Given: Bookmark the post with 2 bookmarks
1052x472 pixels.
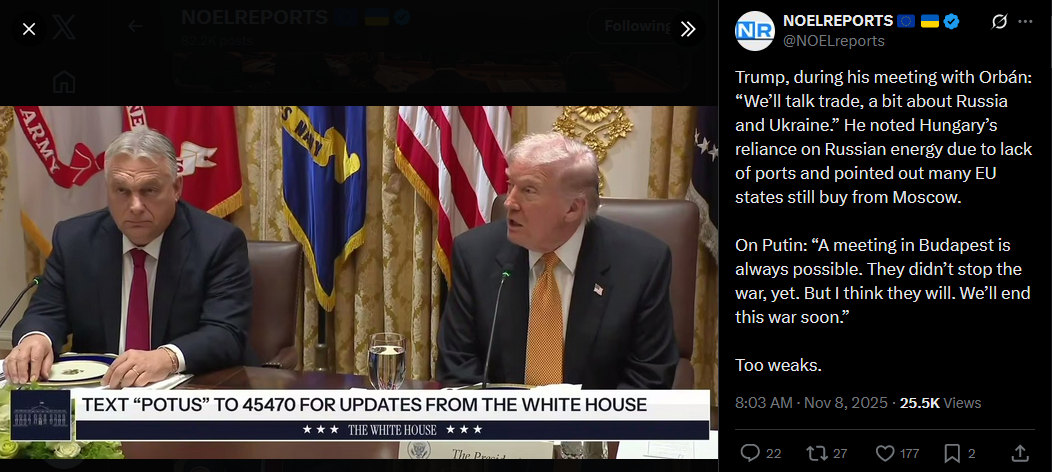Looking at the screenshot, I should [959, 454].
